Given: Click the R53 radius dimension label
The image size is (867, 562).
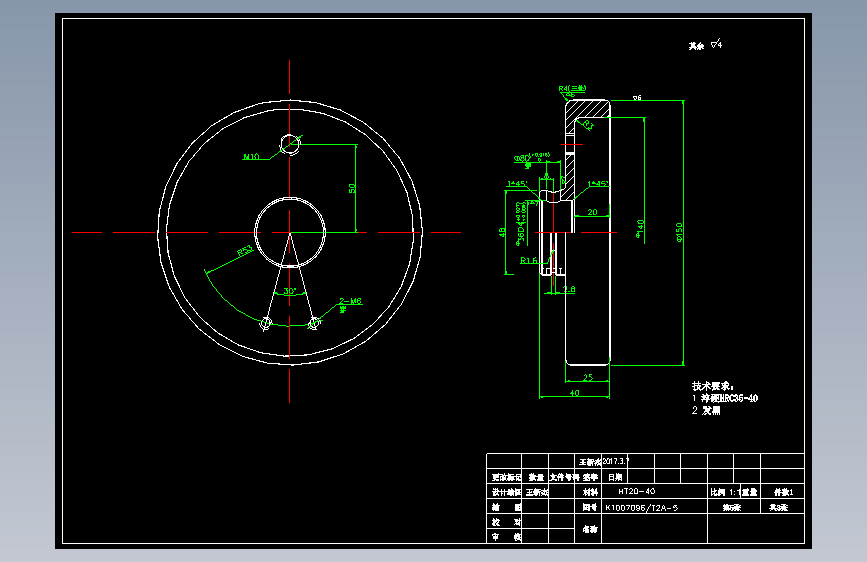Looking at the screenshot, I should (245, 251).
